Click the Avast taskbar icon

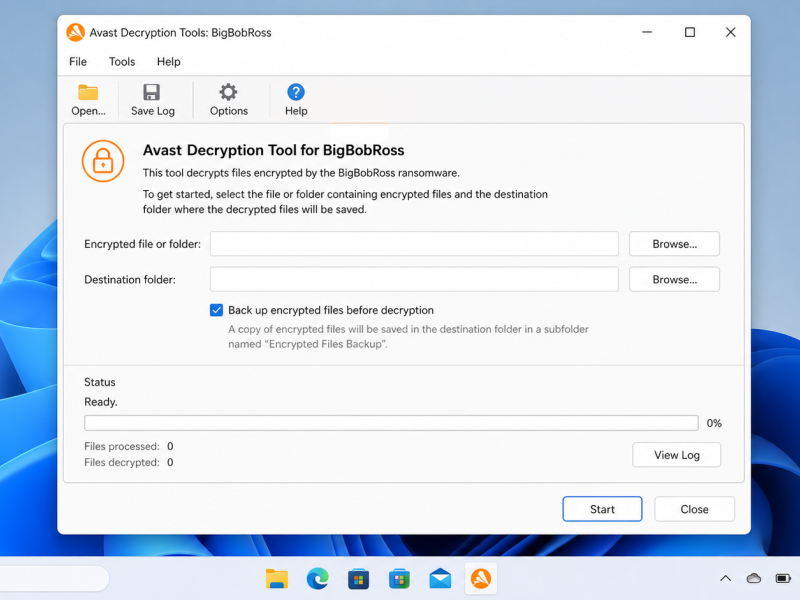point(481,579)
